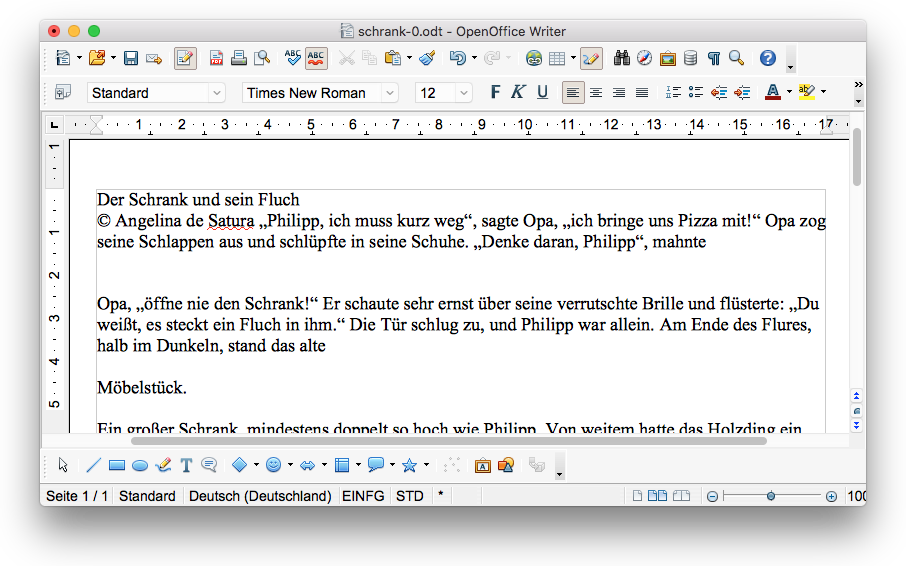Select Align Right paragraph button
Screen dimensions: 906x566
coord(619,92)
